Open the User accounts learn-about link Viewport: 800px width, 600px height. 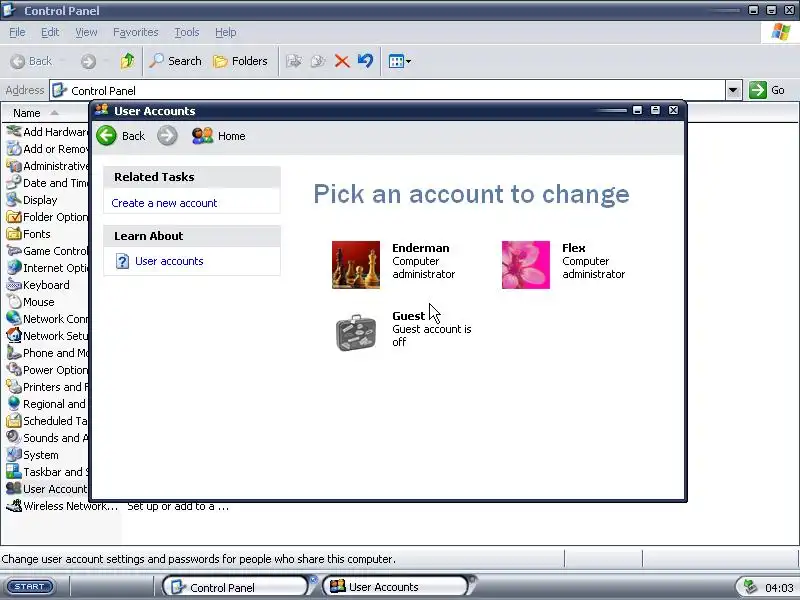(169, 261)
